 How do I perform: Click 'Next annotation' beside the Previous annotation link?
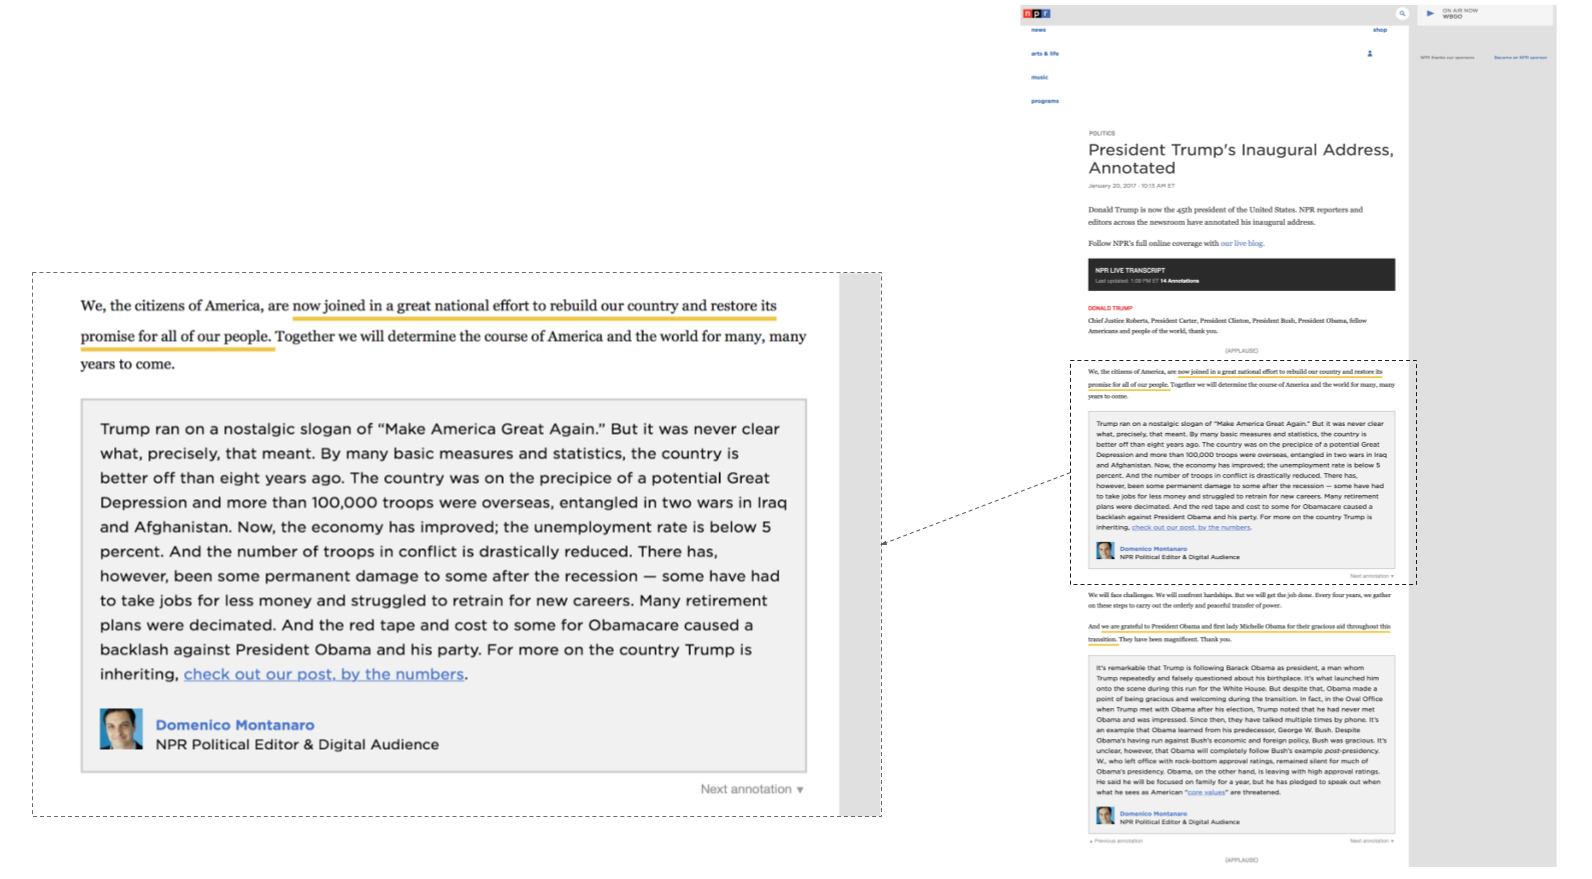click(x=1371, y=841)
